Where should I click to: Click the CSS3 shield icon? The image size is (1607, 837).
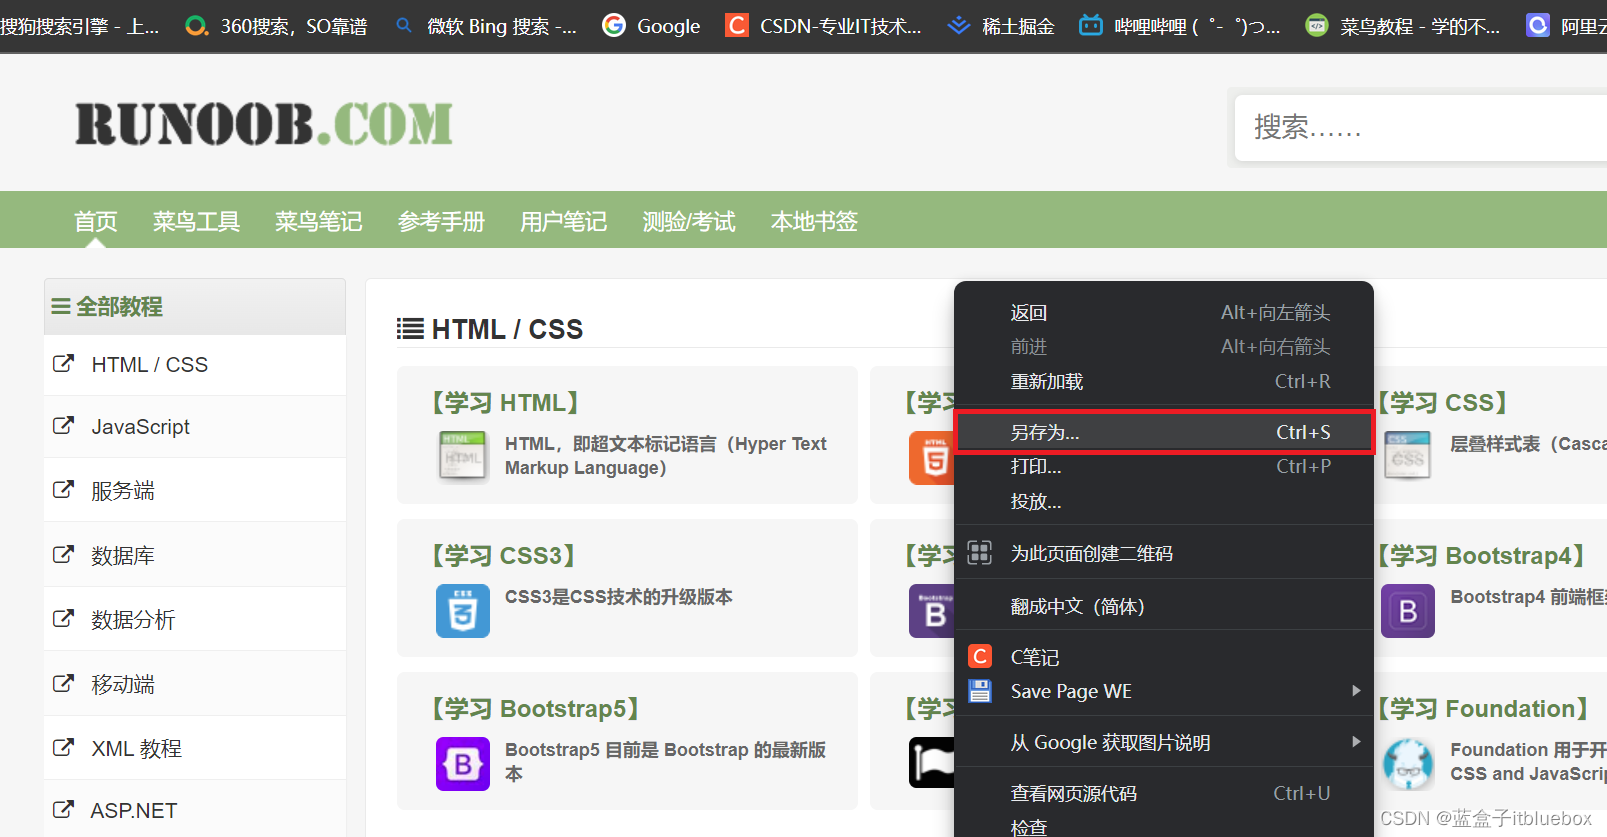pos(463,611)
